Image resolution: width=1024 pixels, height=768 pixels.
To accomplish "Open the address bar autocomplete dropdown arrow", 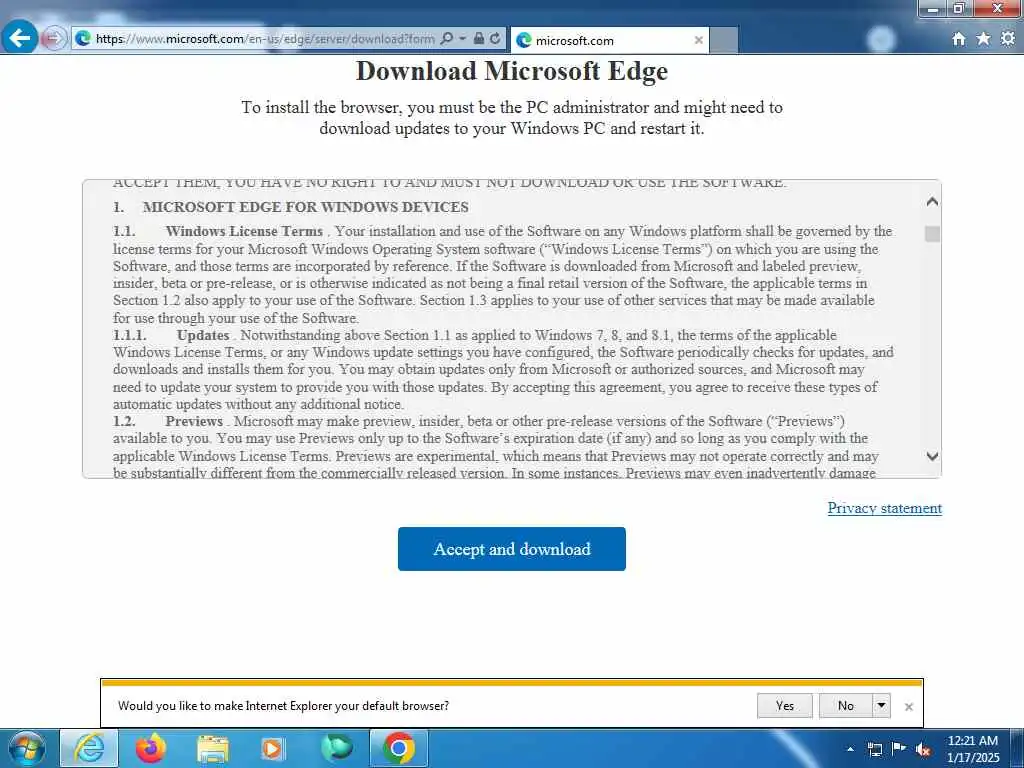I will point(462,39).
